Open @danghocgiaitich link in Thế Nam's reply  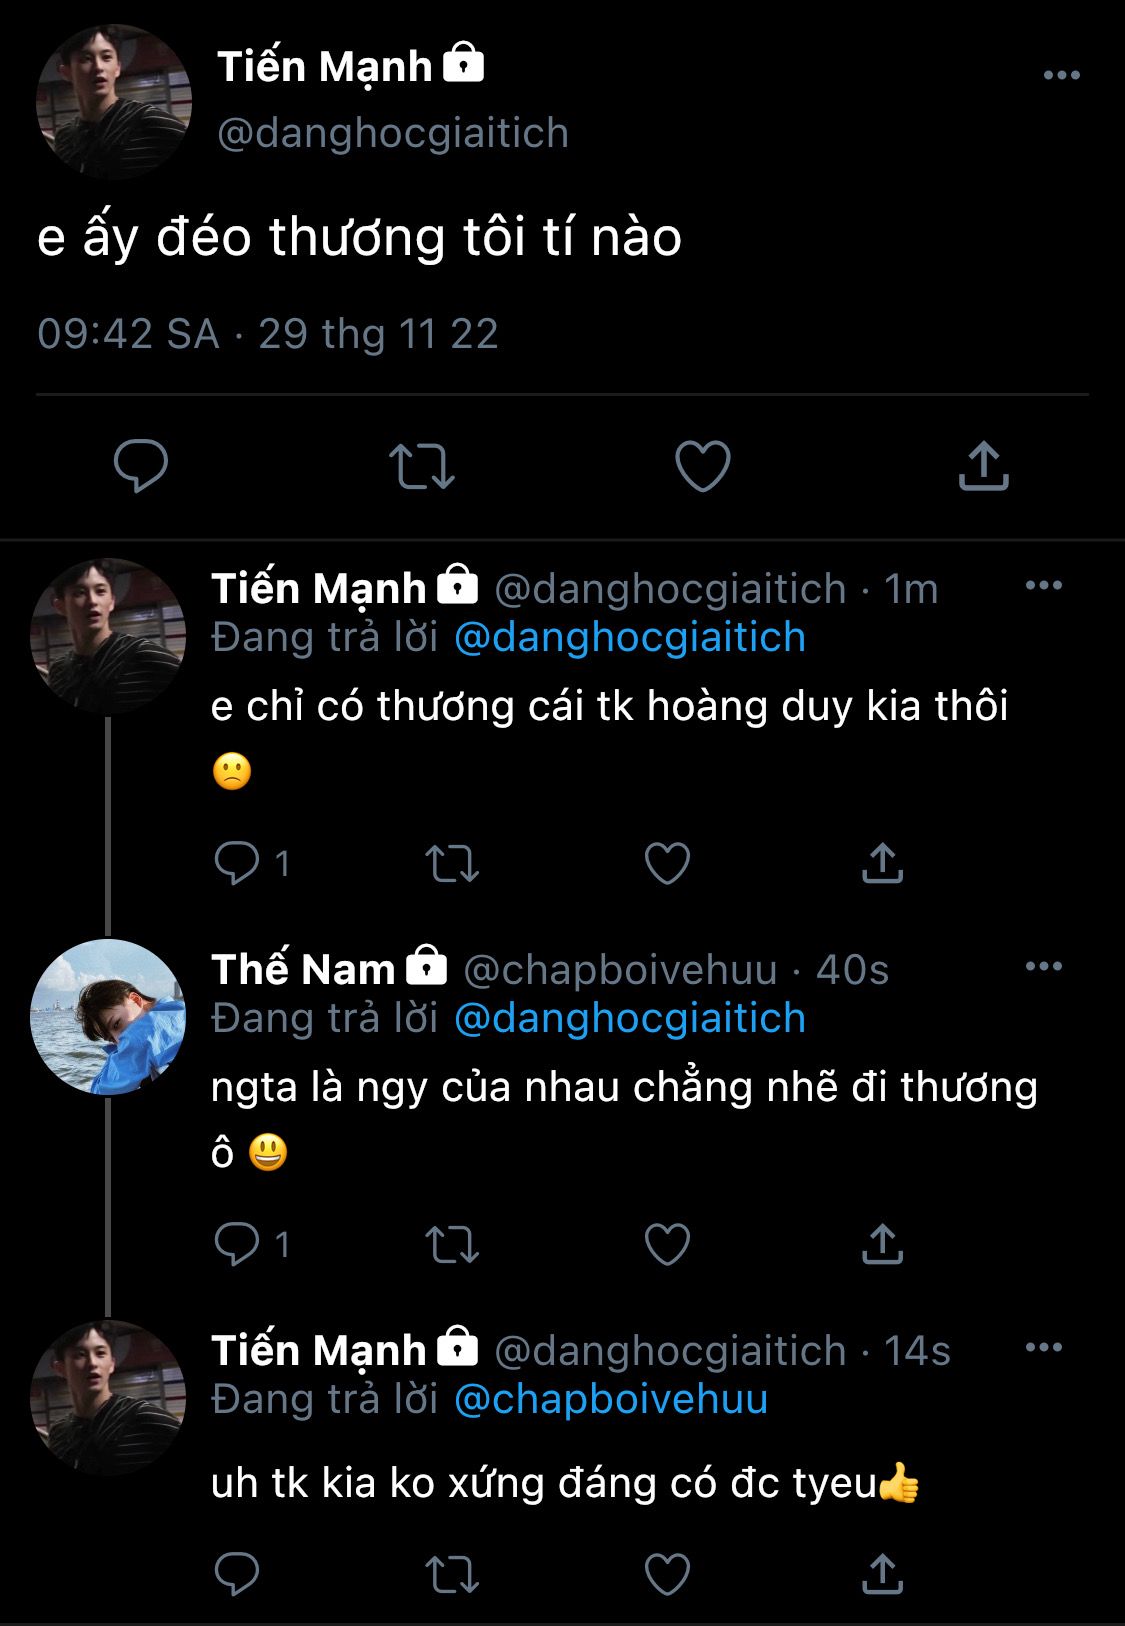[629, 1018]
